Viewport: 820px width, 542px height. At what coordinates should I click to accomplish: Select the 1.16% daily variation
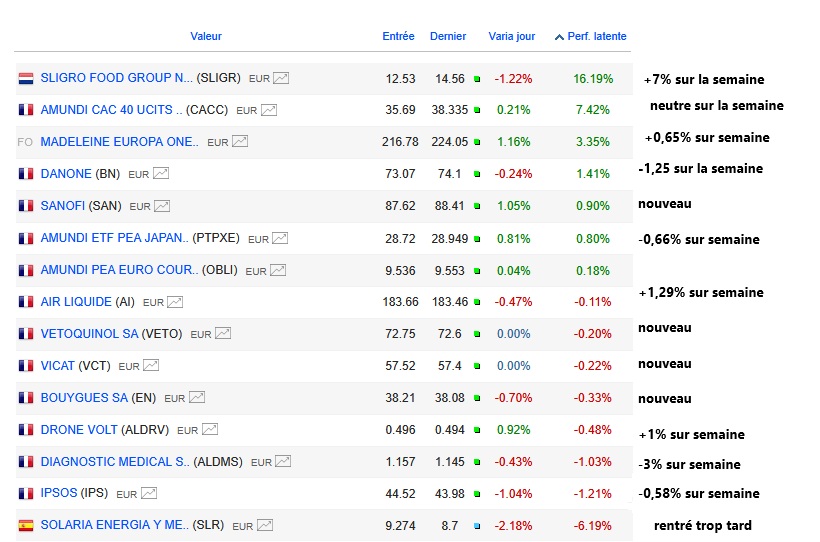[514, 142]
